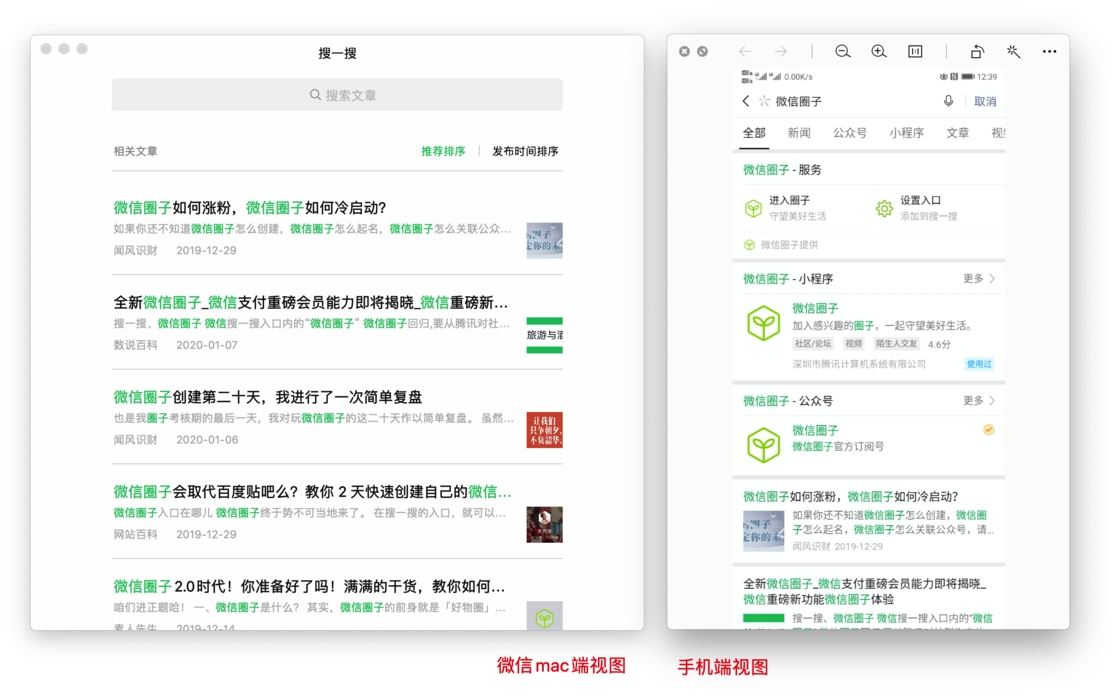
Task: Tap the microphone voice search icon
Action: click(948, 101)
